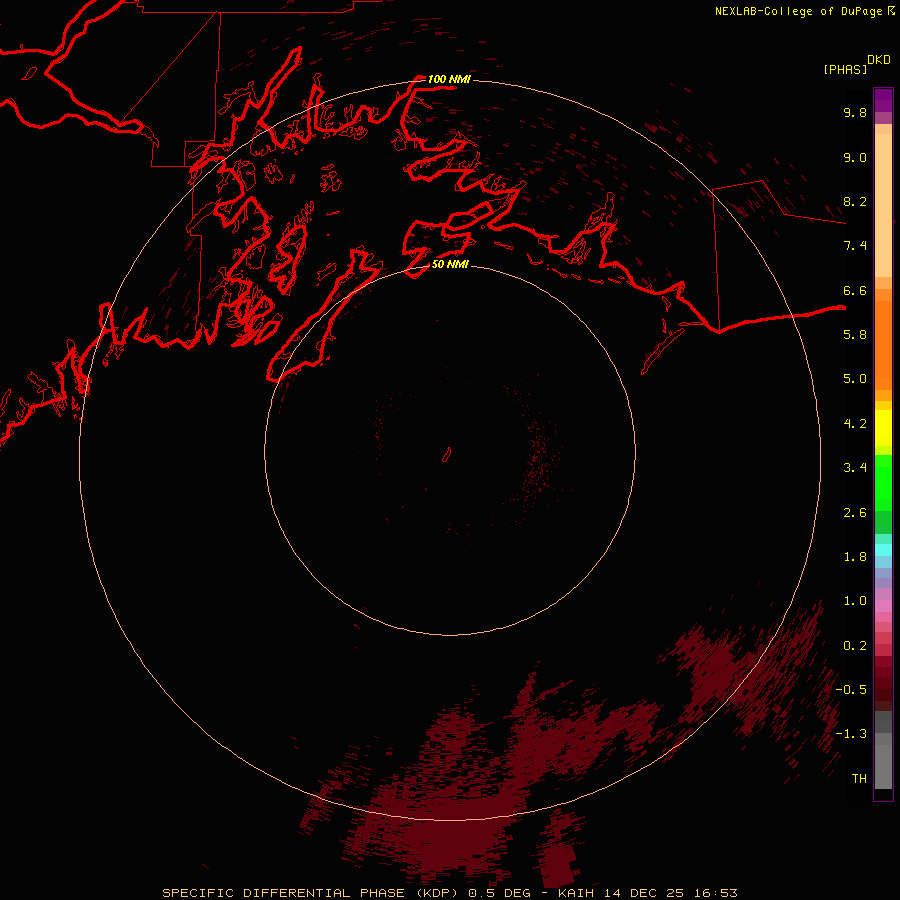Pick the pale peach color scale segment
This screenshot has width=900, height=900.
click(883, 205)
